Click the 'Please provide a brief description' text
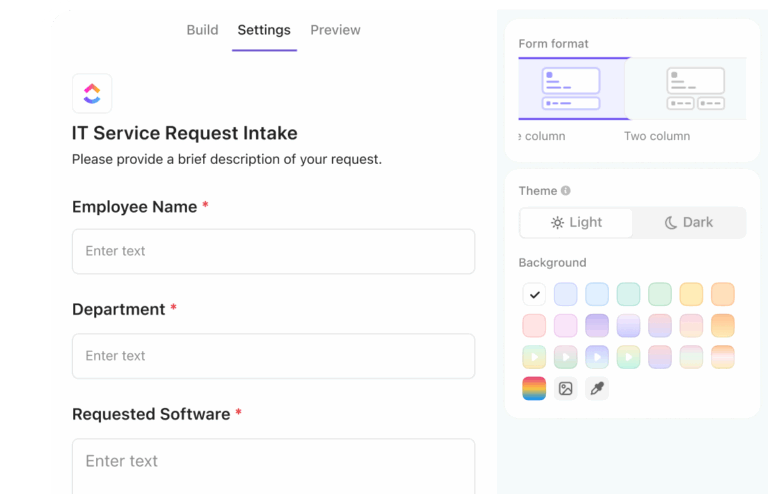 point(227,160)
